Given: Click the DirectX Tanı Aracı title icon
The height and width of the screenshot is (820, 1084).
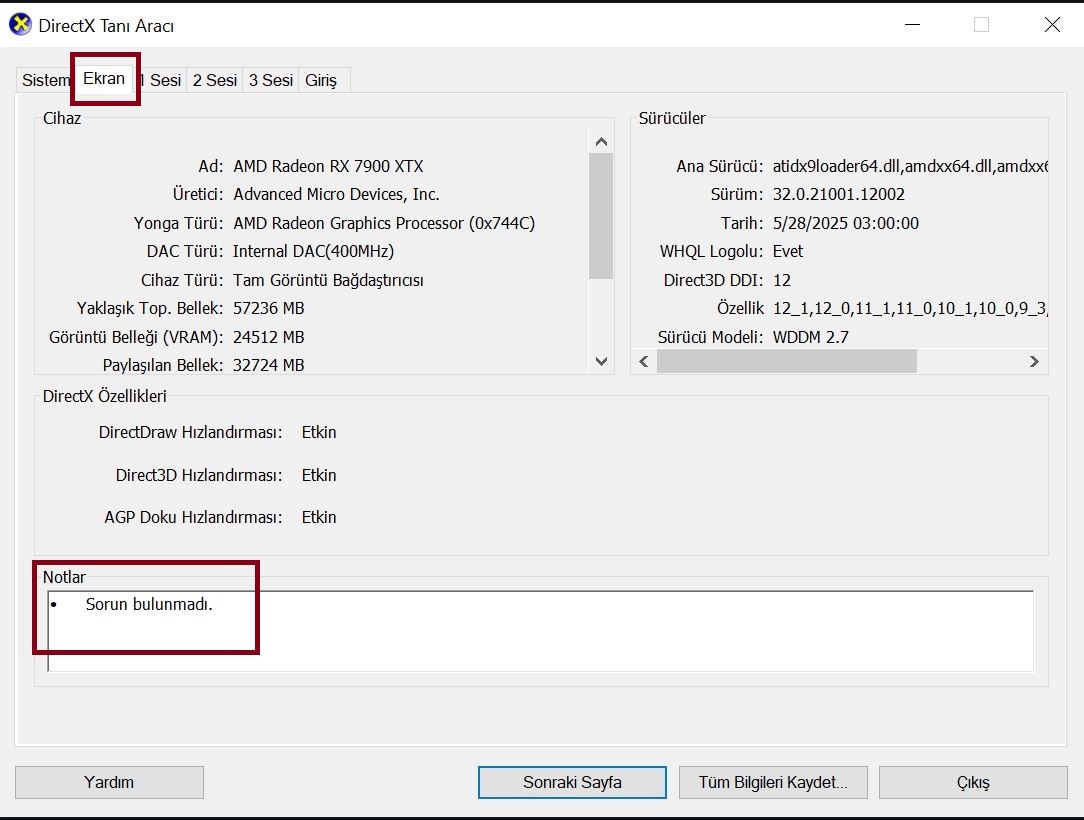Looking at the screenshot, I should click(20, 25).
